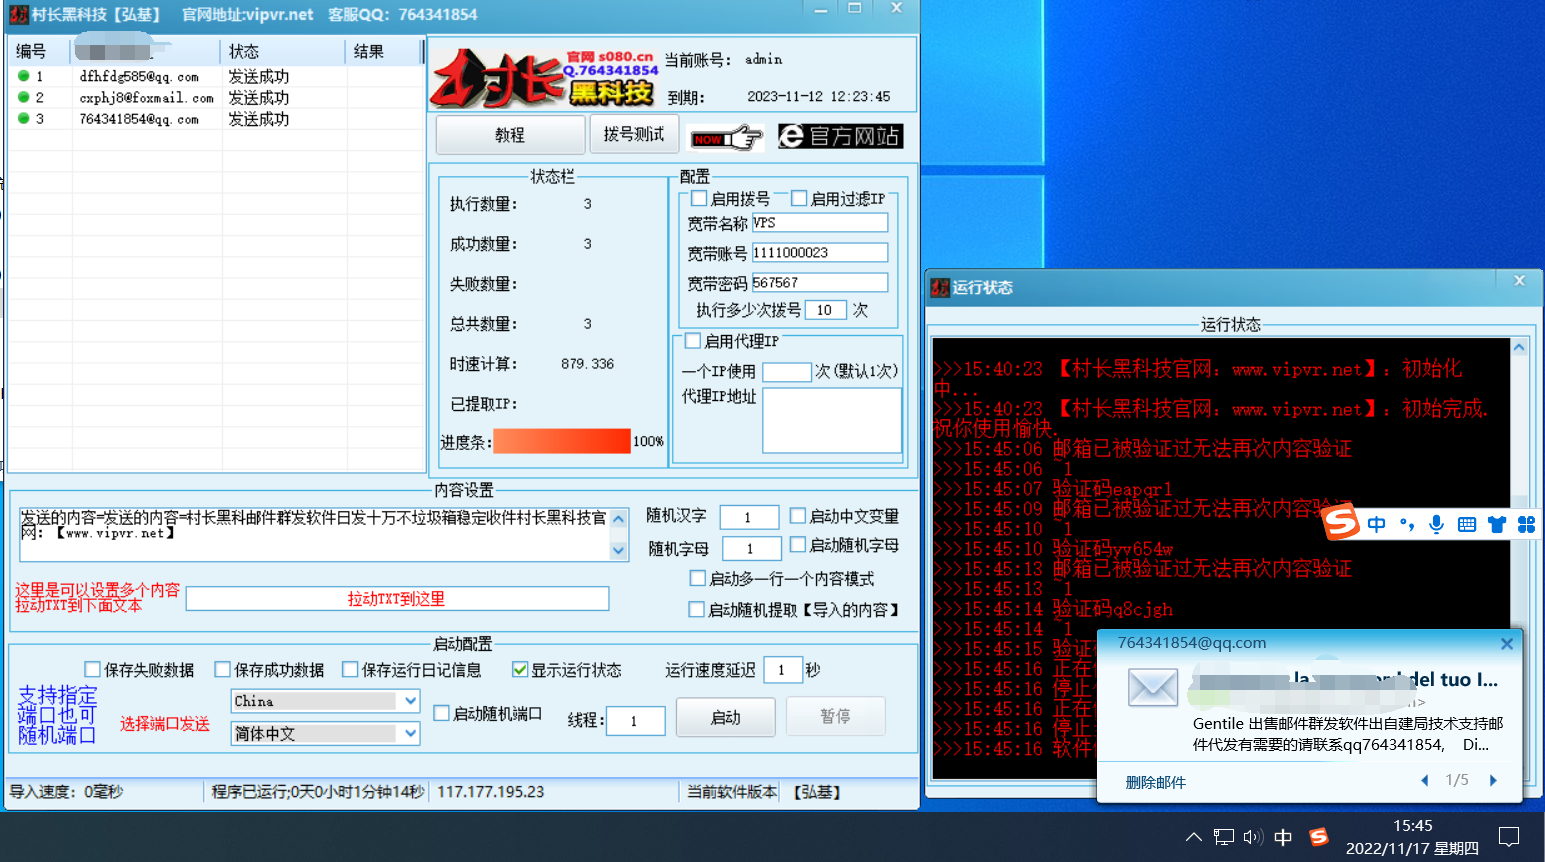Screen dimensions: 1545x862
Task: Click the 线程 thread count field
Action: [635, 720]
